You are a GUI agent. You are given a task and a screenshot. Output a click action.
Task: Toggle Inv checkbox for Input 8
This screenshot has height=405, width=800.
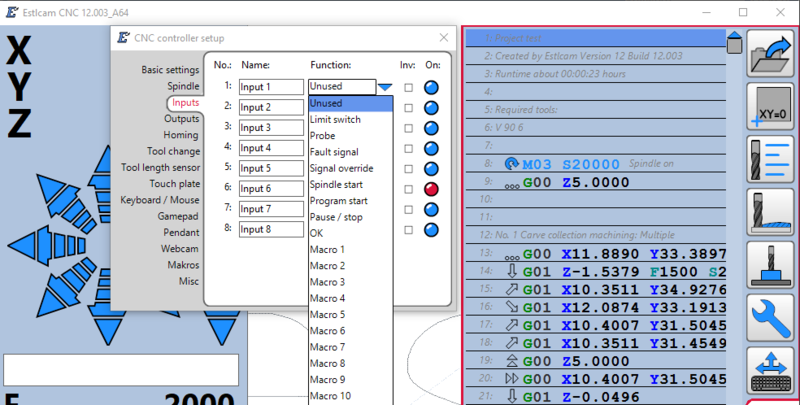(408, 230)
